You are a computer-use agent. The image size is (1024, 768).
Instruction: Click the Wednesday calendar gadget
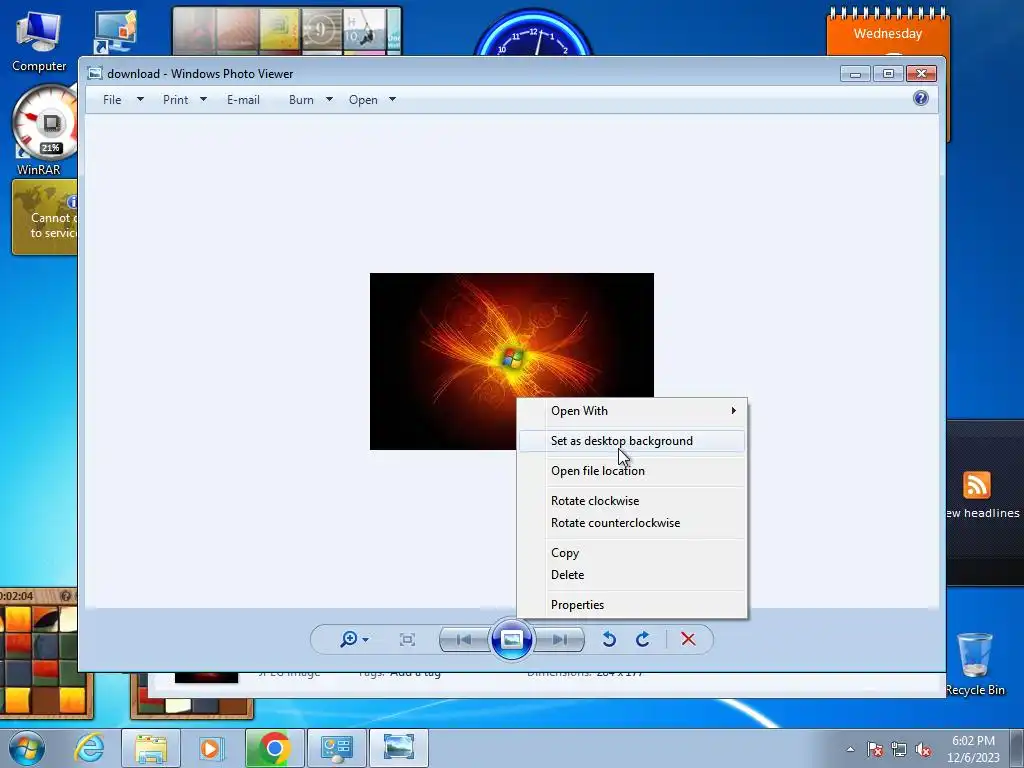pyautogui.click(x=888, y=31)
